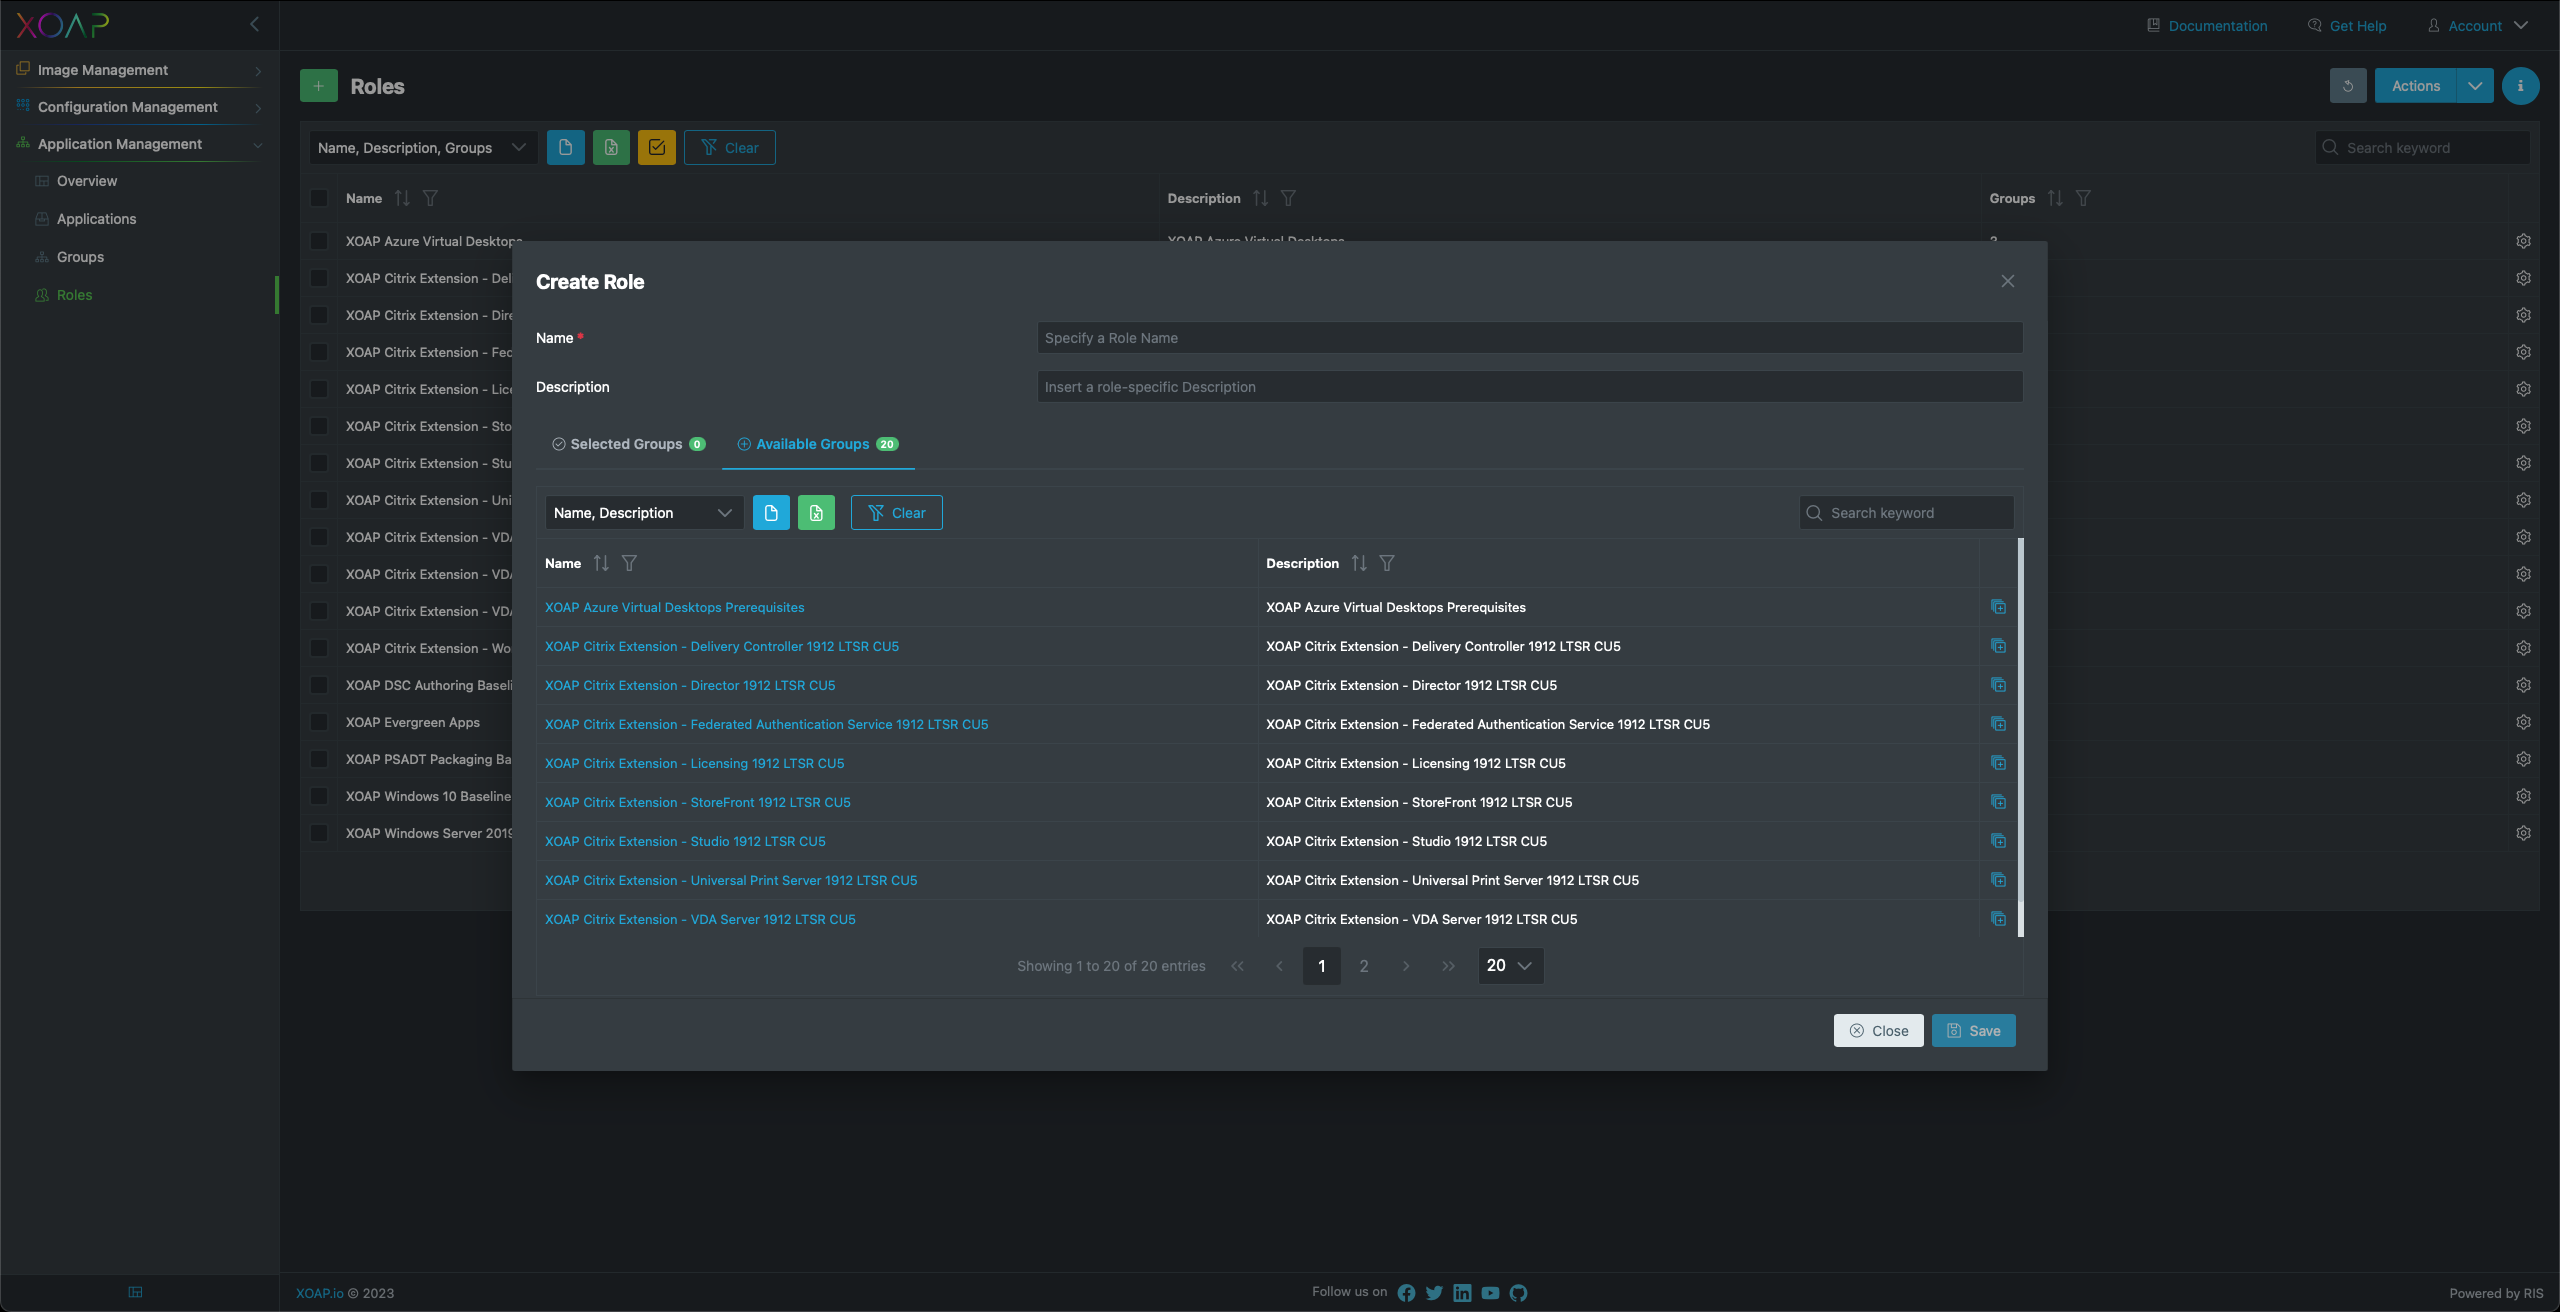Clear filters in available groups table
The width and height of the screenshot is (2560, 1312).
pos(897,513)
